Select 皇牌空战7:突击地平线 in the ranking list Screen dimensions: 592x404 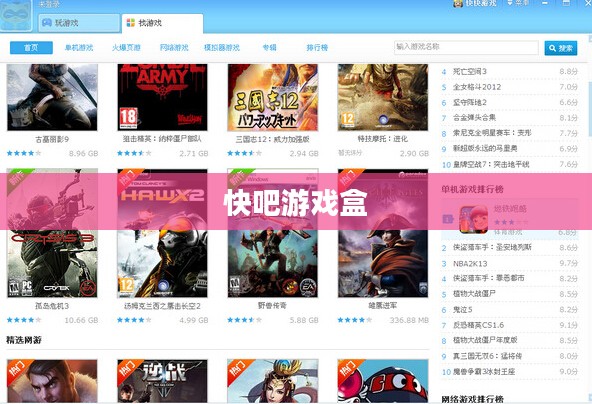tap(491, 164)
